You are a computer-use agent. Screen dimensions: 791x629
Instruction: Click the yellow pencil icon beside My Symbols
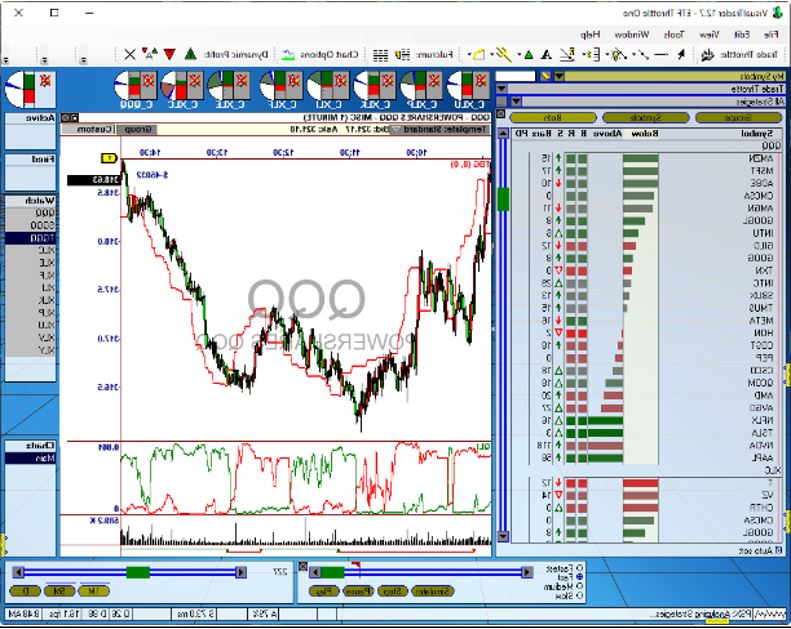[x=546, y=77]
